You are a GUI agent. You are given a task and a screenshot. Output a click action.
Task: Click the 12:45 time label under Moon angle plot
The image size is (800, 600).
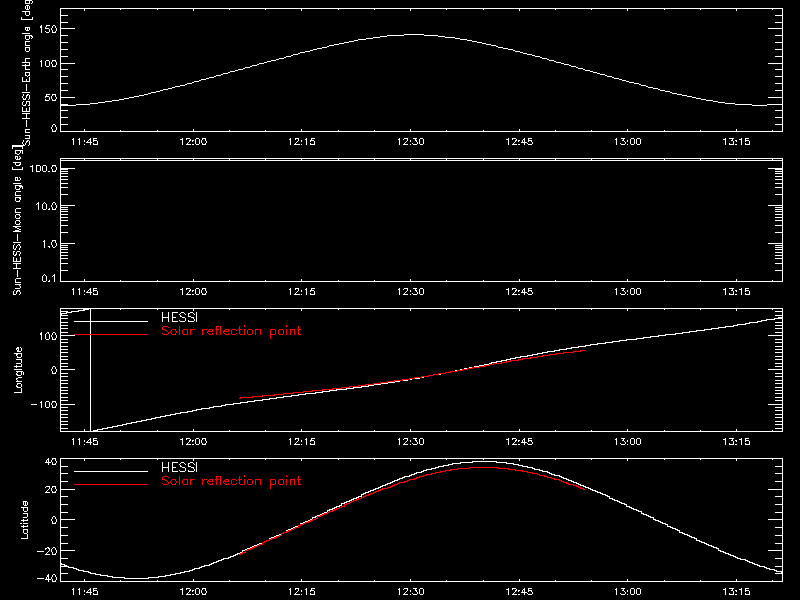click(519, 292)
